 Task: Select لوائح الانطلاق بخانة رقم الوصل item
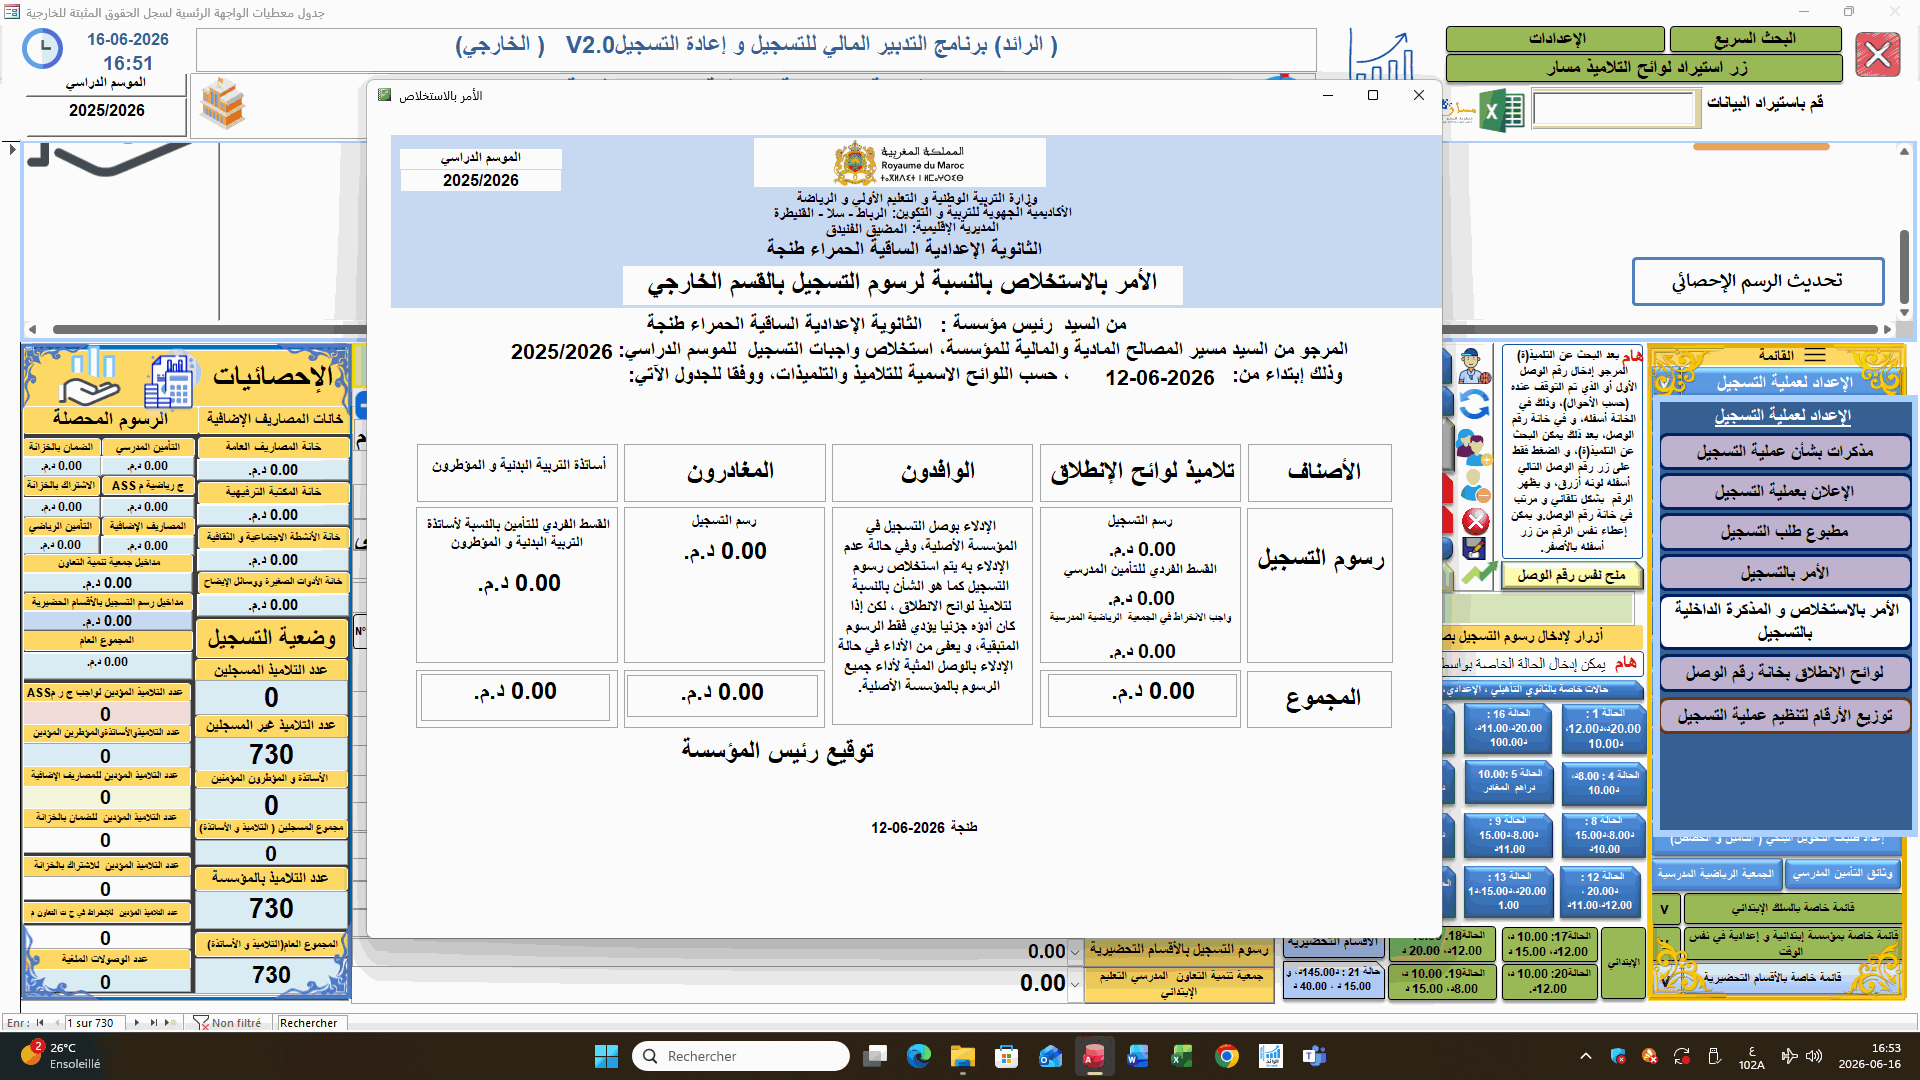click(x=1785, y=673)
